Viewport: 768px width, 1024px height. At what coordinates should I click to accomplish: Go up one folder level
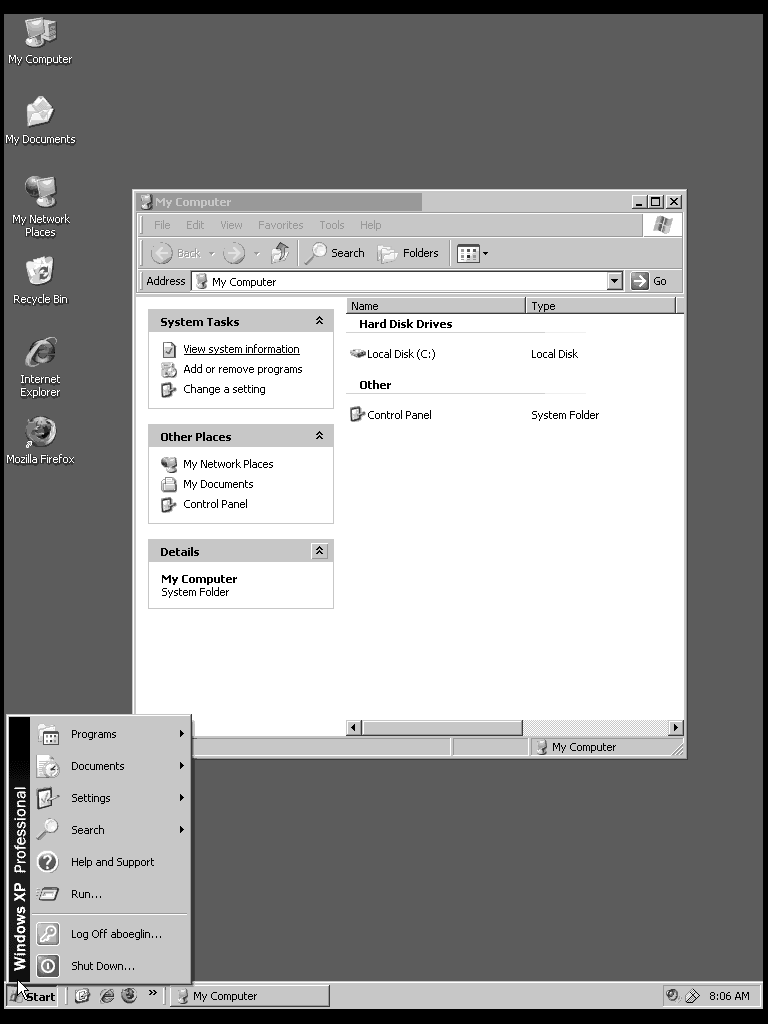point(280,253)
